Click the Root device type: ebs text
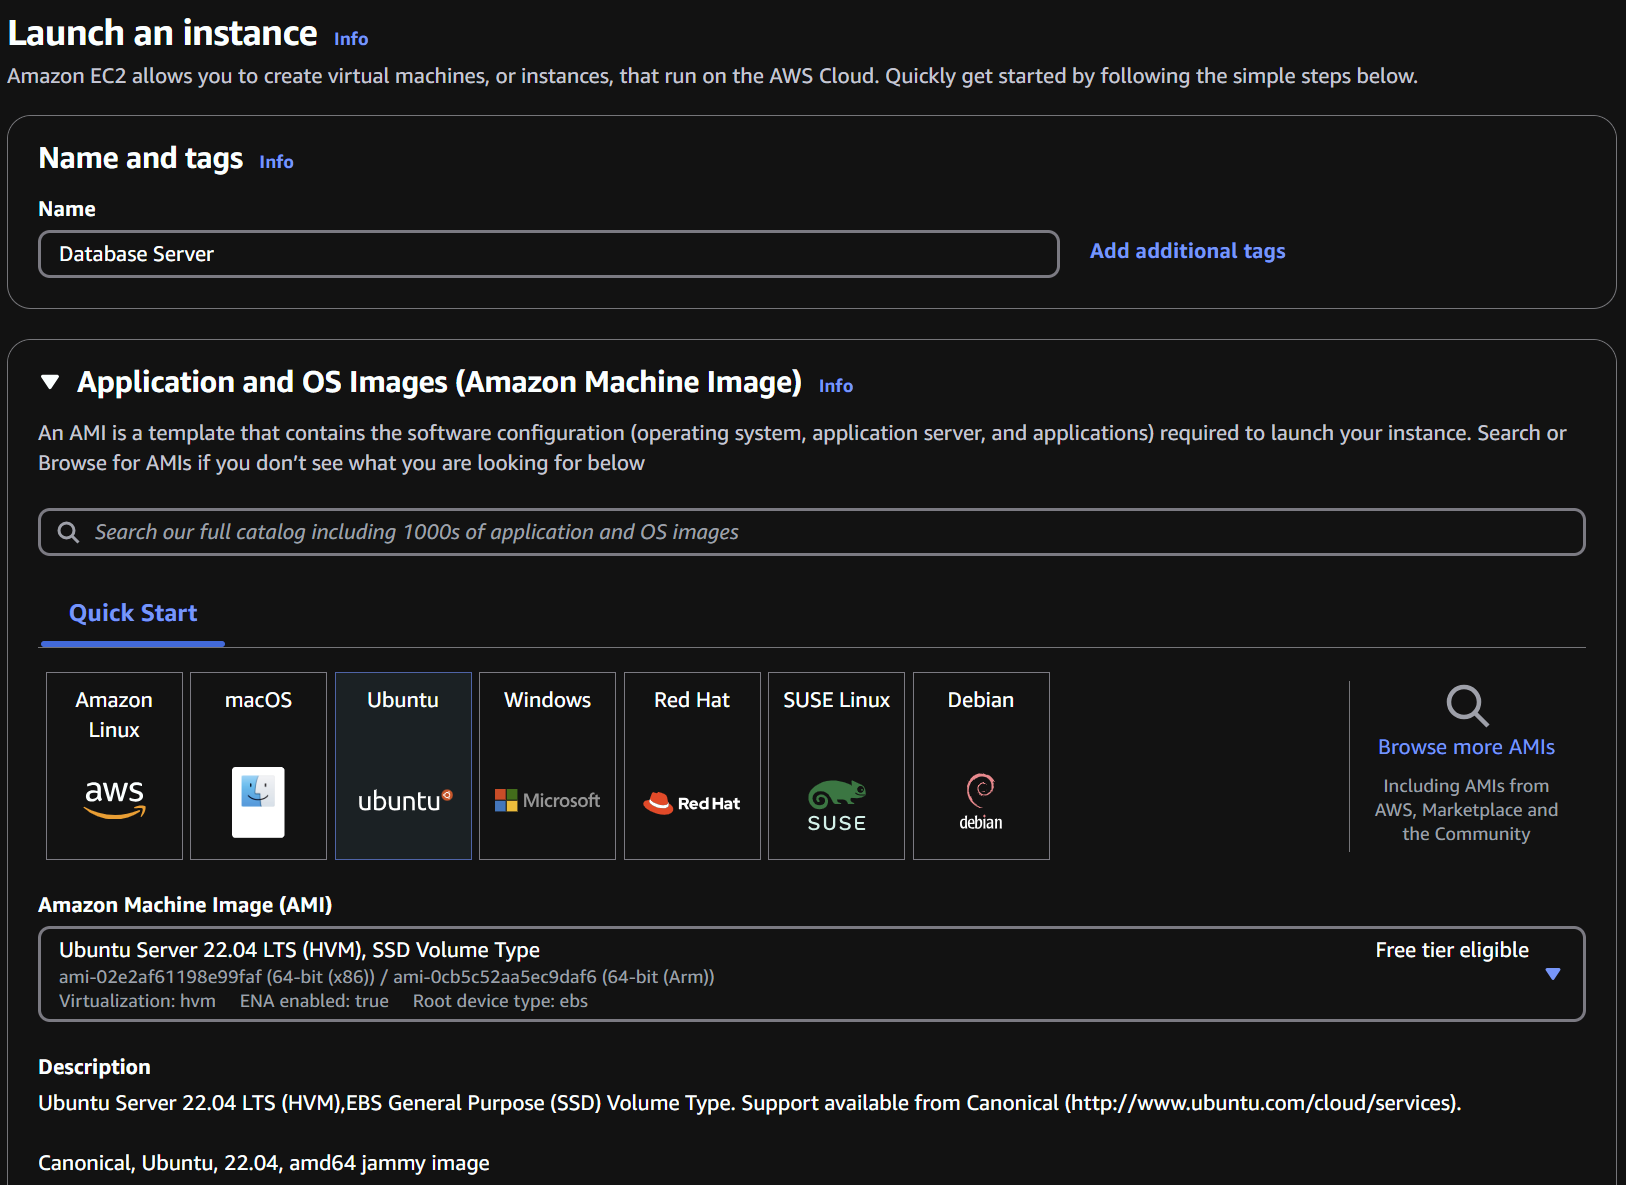This screenshot has height=1185, width=1626. click(x=500, y=1001)
